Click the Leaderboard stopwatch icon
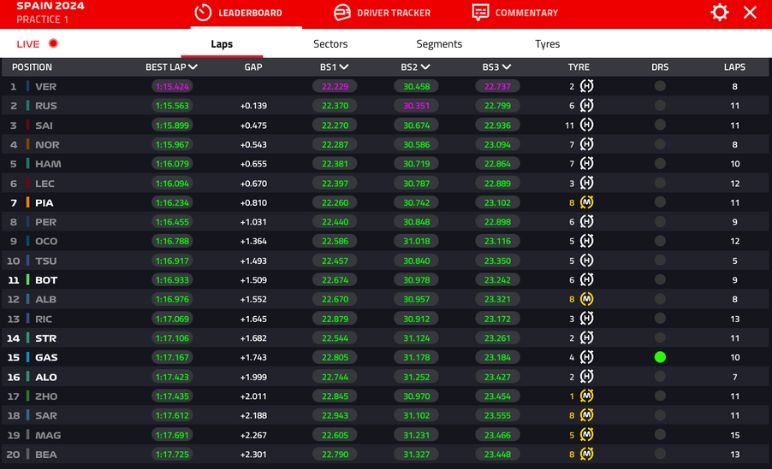This screenshot has width=772, height=469. click(x=203, y=13)
